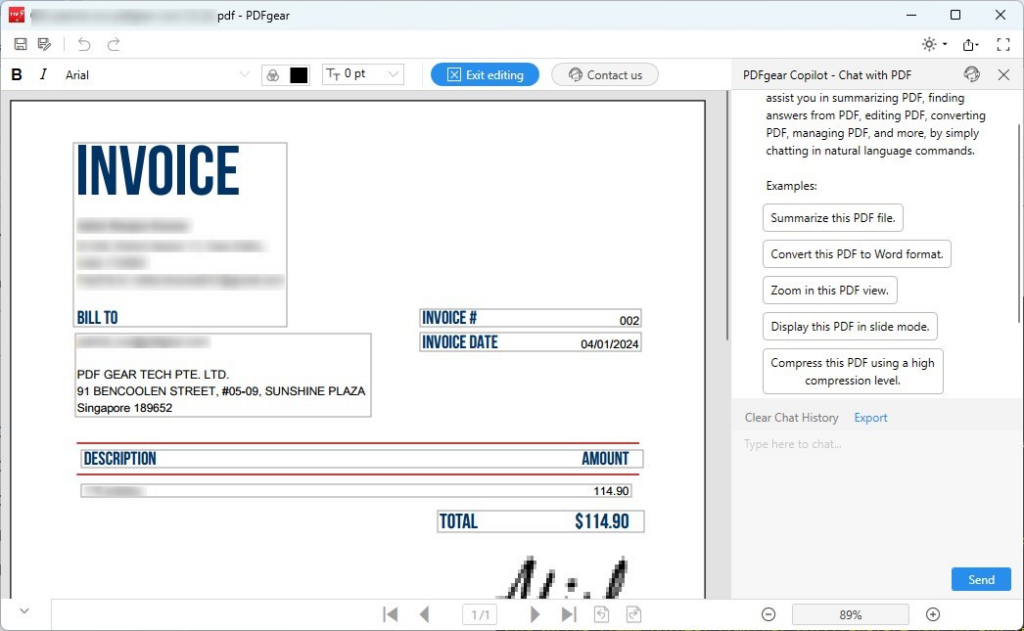Rotate page clockwise
Viewport: 1024px width, 631px height.
633,614
